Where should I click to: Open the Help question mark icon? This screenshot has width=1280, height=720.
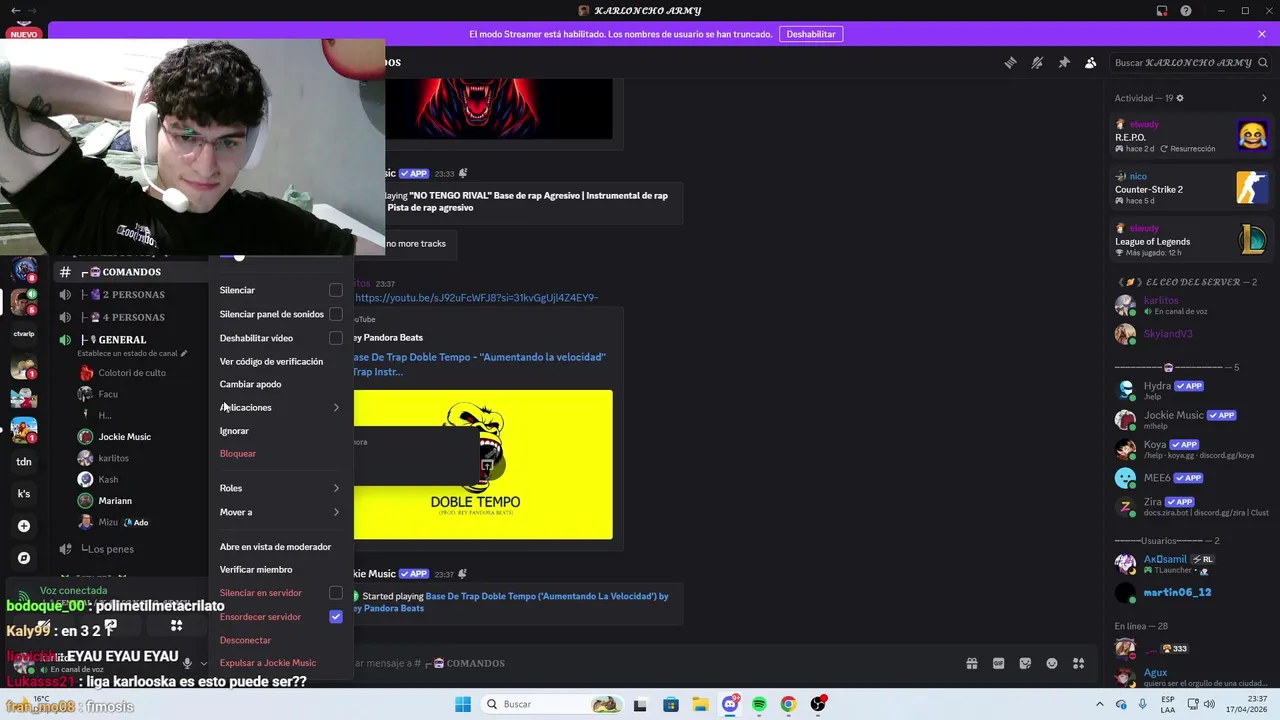point(1186,11)
